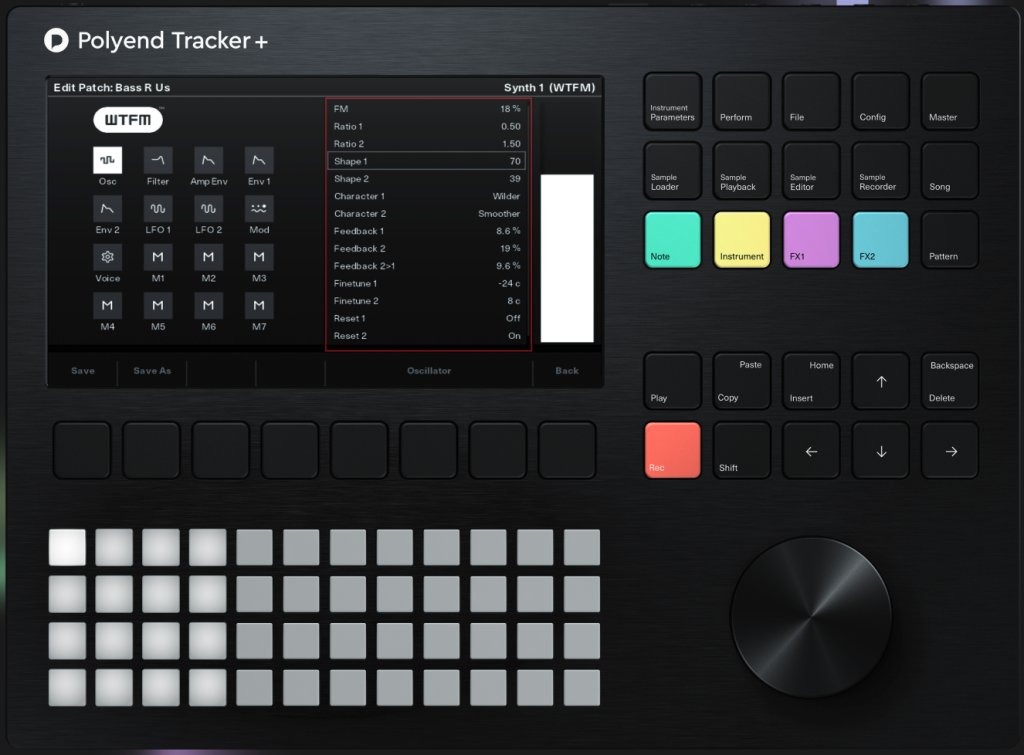Click the Save screen label
Viewport: 1024px width, 755px height.
point(83,370)
